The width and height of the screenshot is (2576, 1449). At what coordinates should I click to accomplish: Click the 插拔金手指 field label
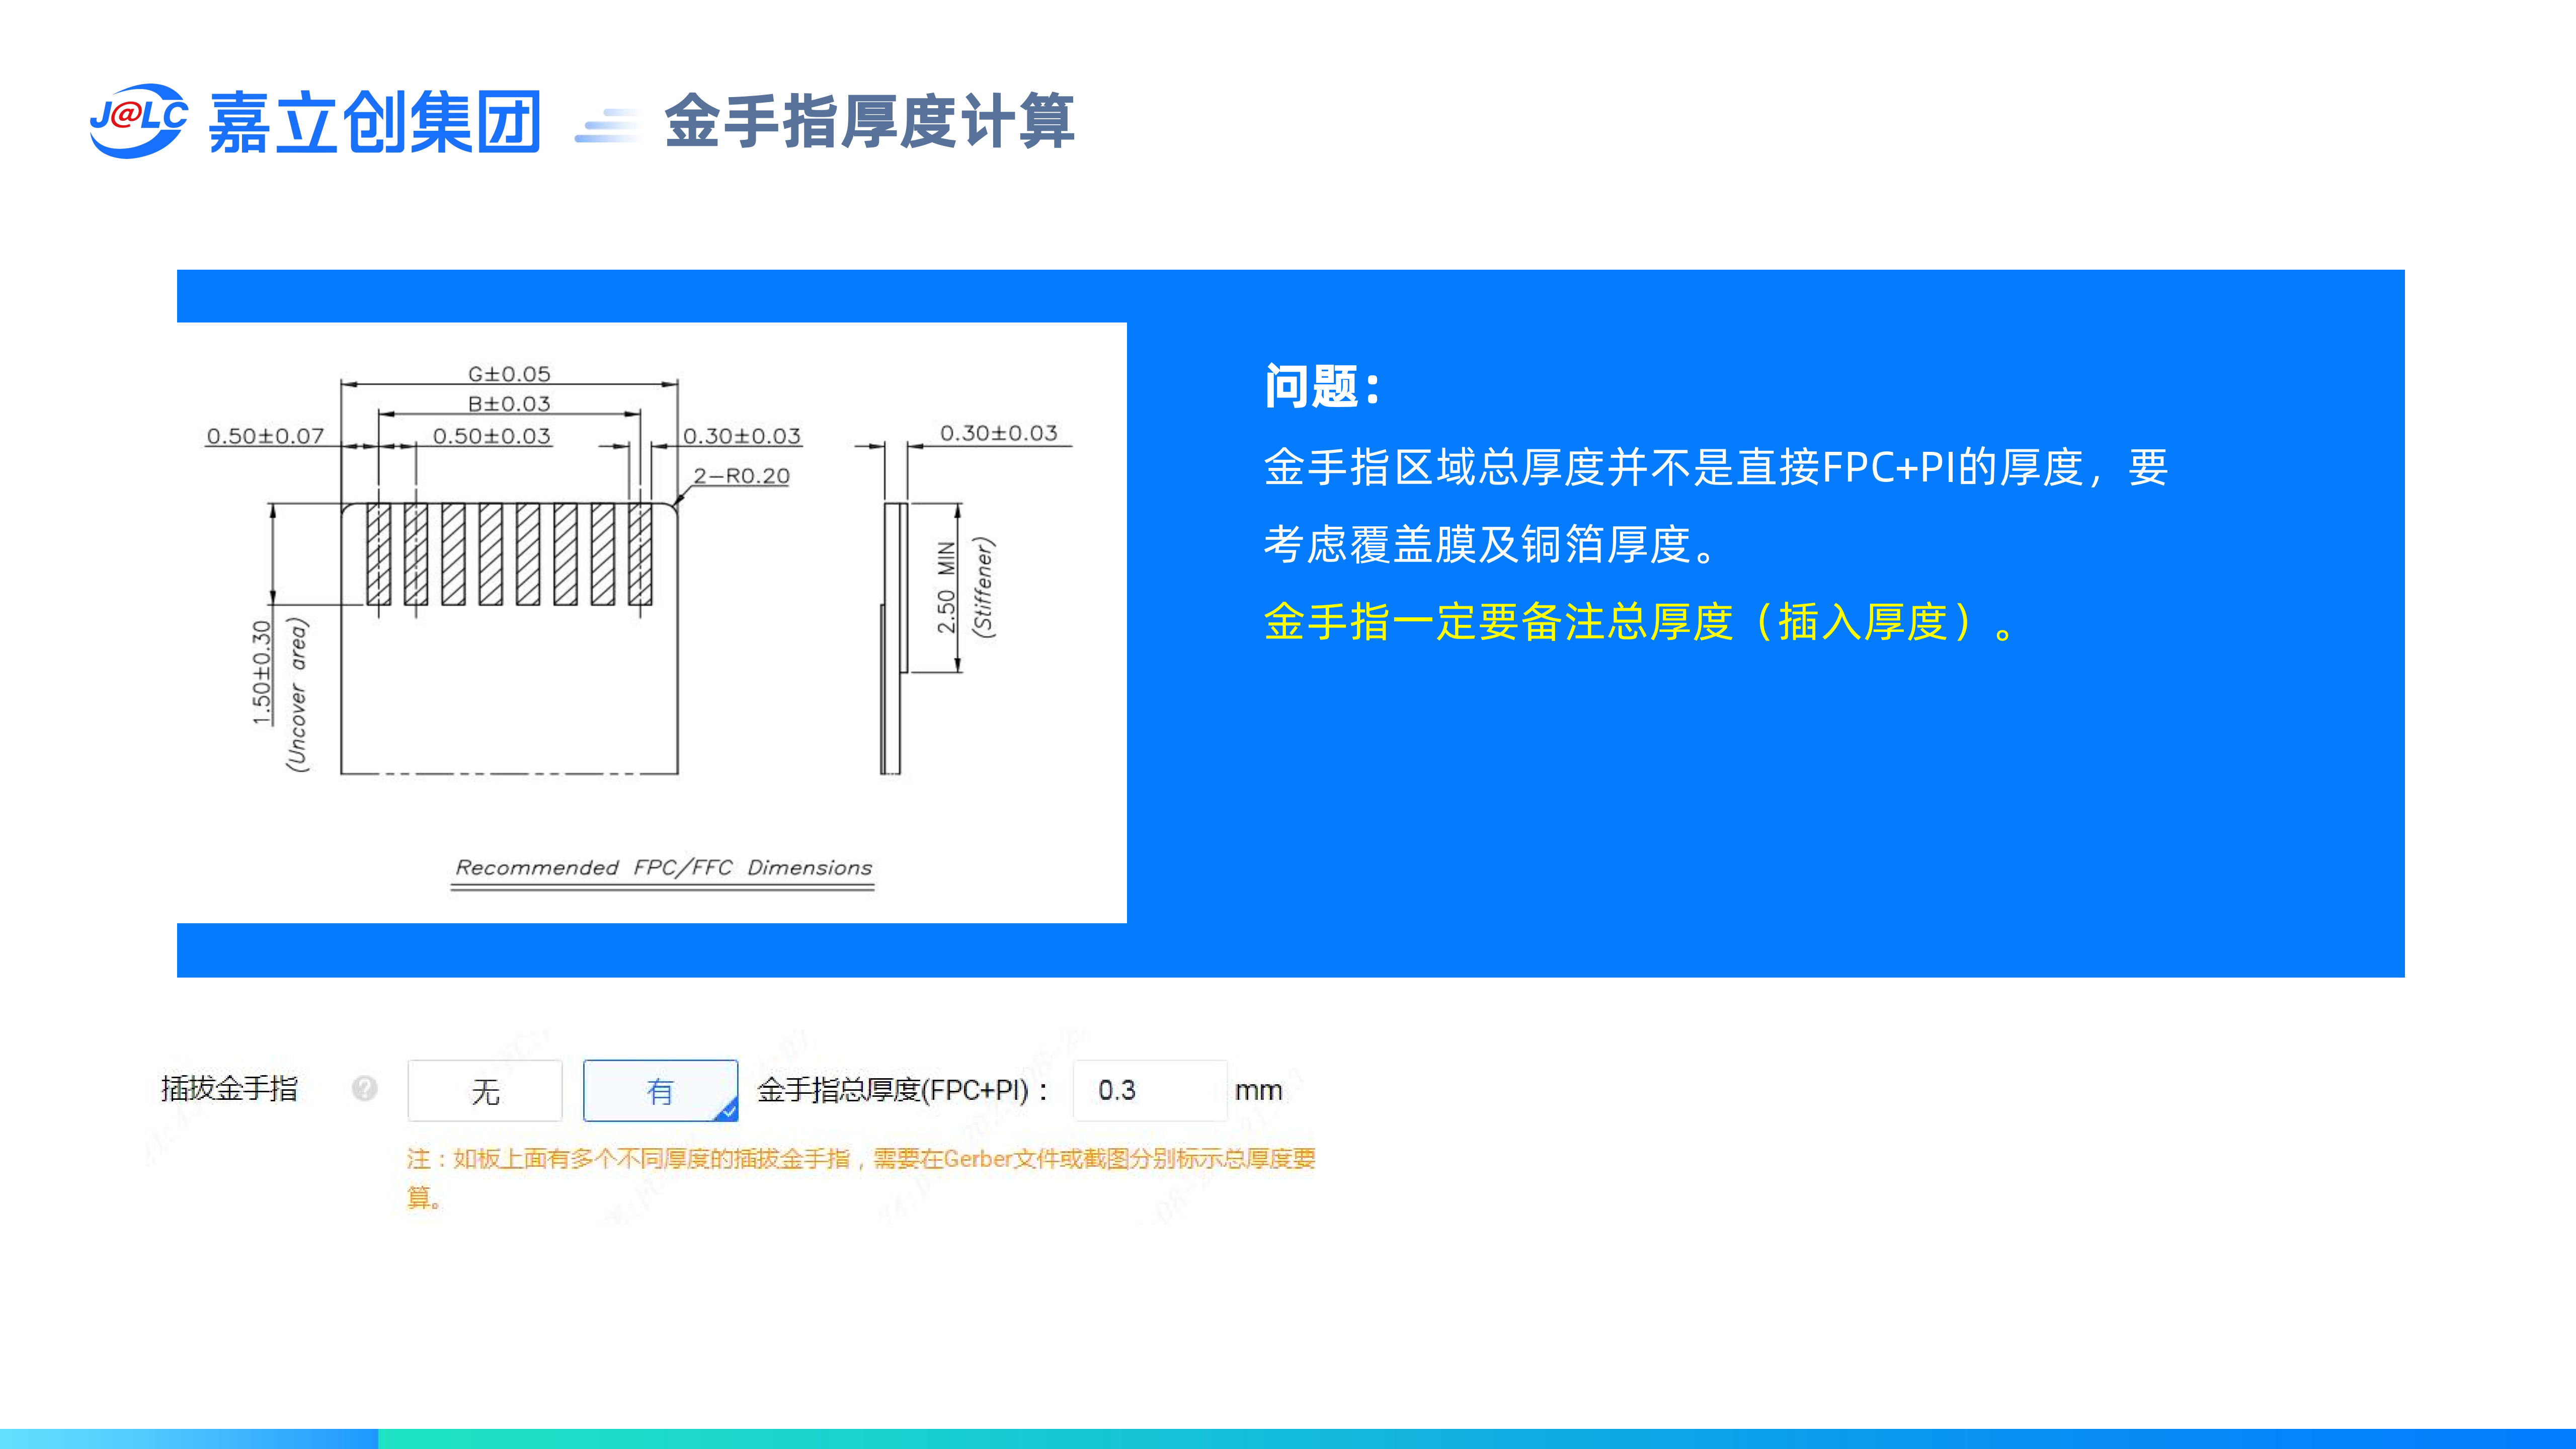[229, 1088]
